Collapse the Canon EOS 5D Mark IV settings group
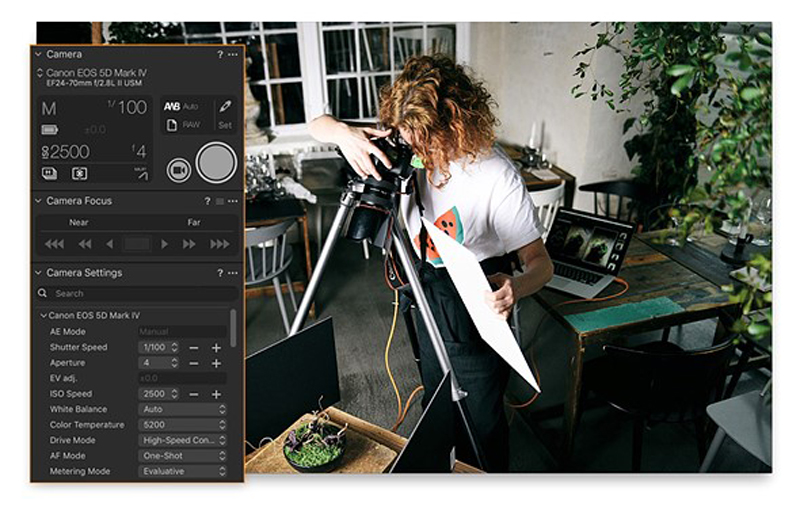800x507 pixels. pyautogui.click(x=43, y=315)
